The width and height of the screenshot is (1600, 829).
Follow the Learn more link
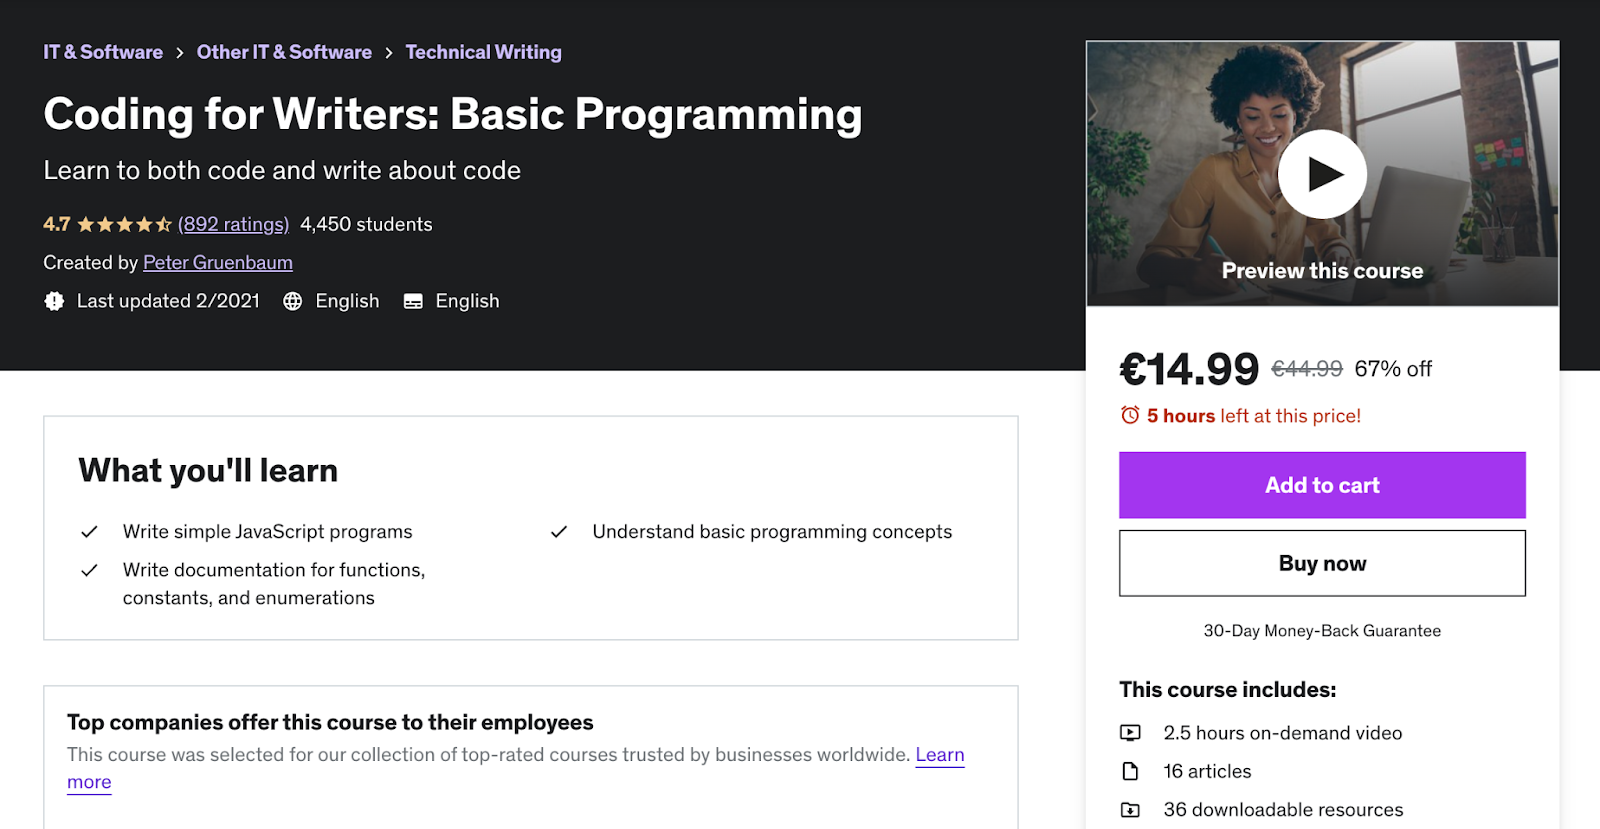click(939, 755)
